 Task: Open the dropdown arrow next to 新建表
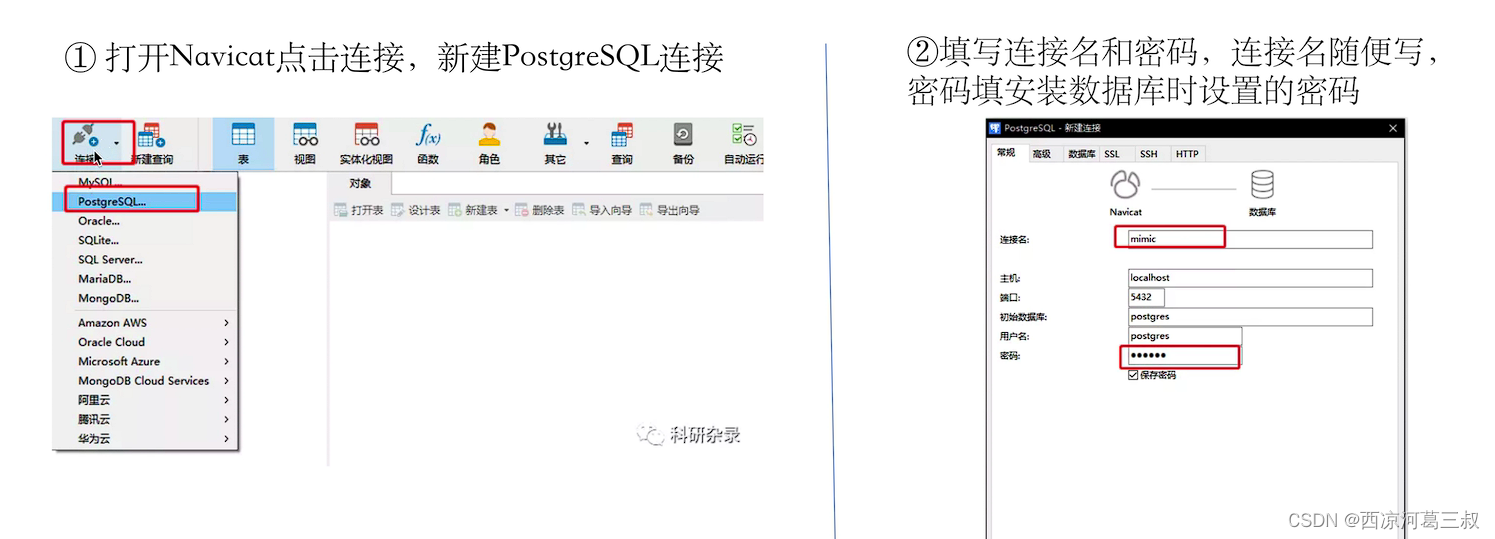pos(506,210)
